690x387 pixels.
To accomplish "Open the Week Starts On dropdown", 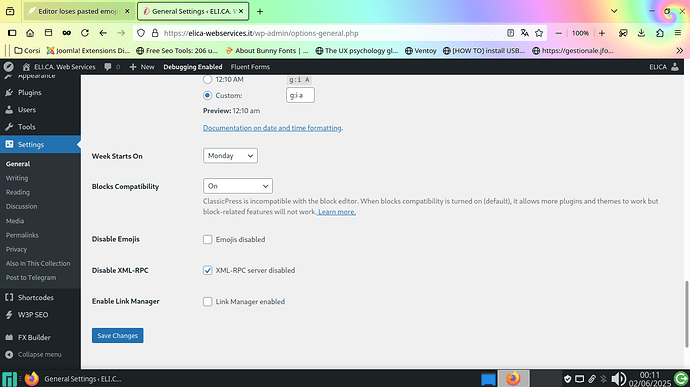I will (230, 156).
